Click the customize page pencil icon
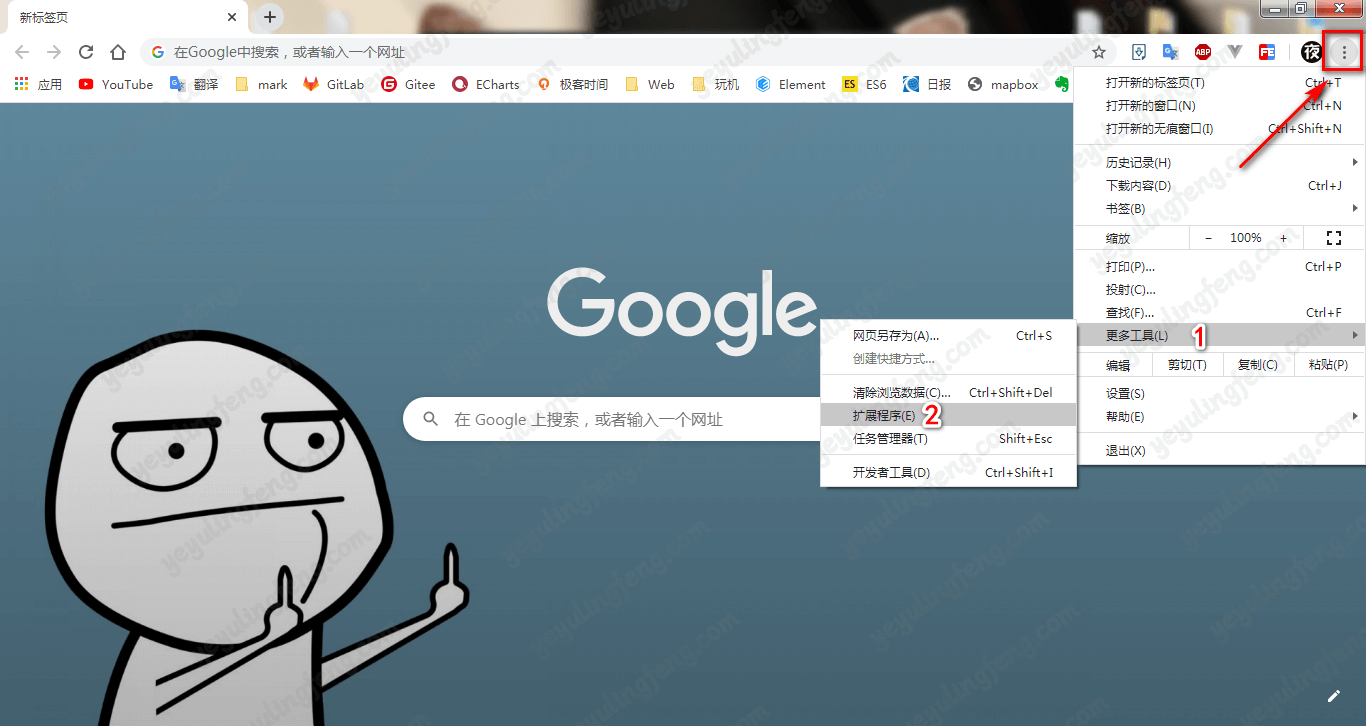 1333,695
